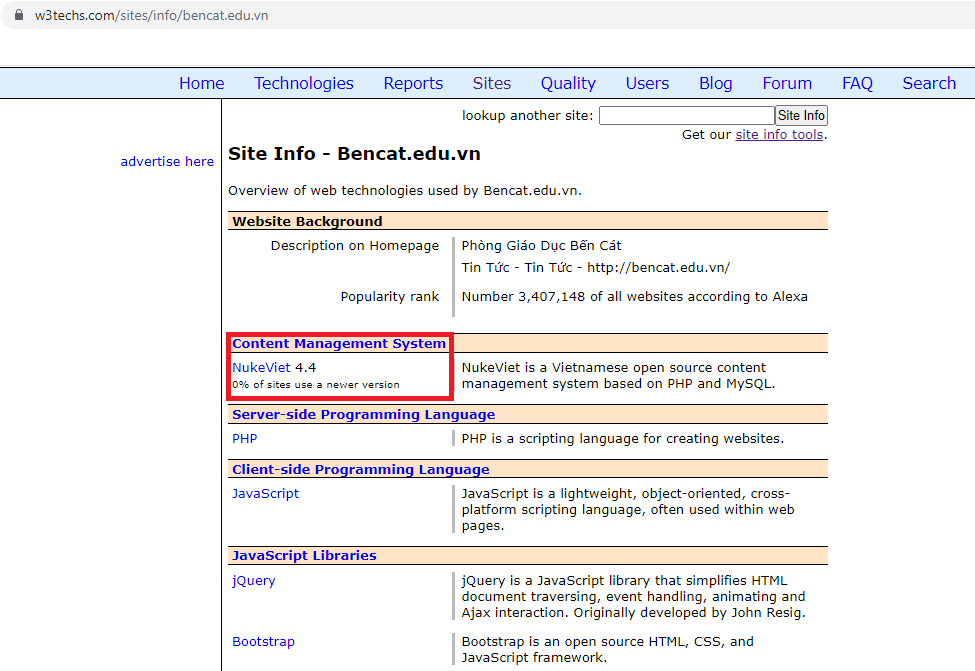975x671 pixels.
Task: Visit the Forum navigation link
Action: pyautogui.click(x=787, y=83)
